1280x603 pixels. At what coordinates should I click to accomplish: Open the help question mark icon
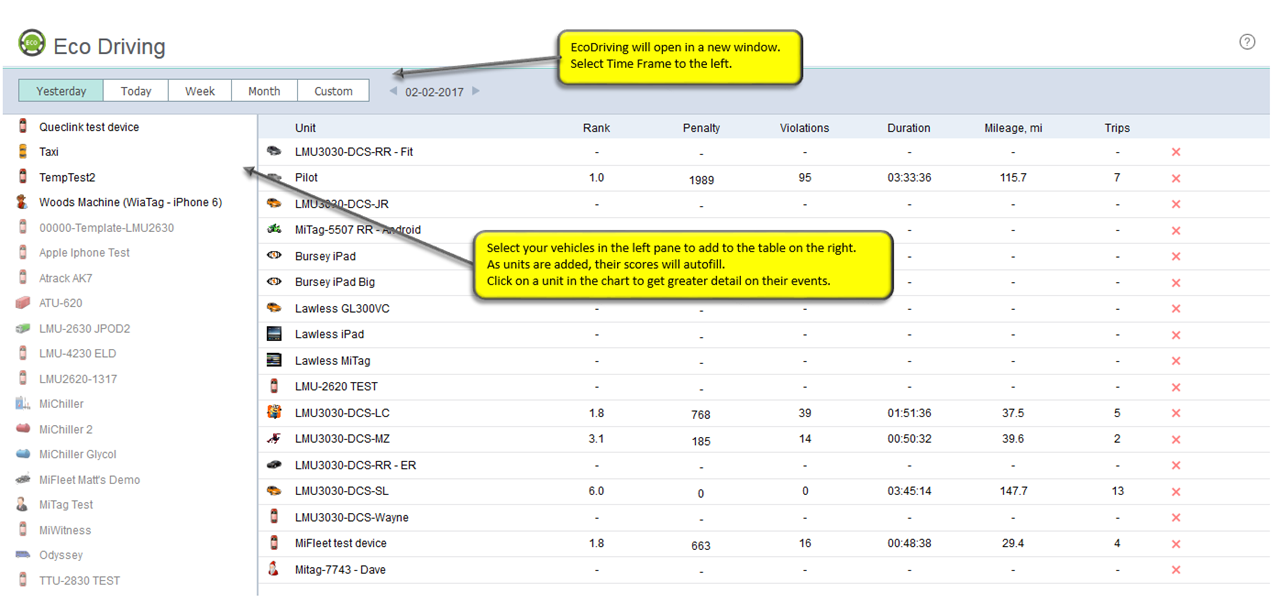pos(1247,42)
